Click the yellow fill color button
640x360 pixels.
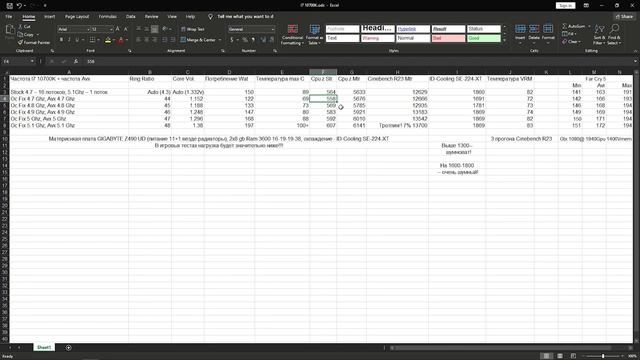click(x=108, y=40)
